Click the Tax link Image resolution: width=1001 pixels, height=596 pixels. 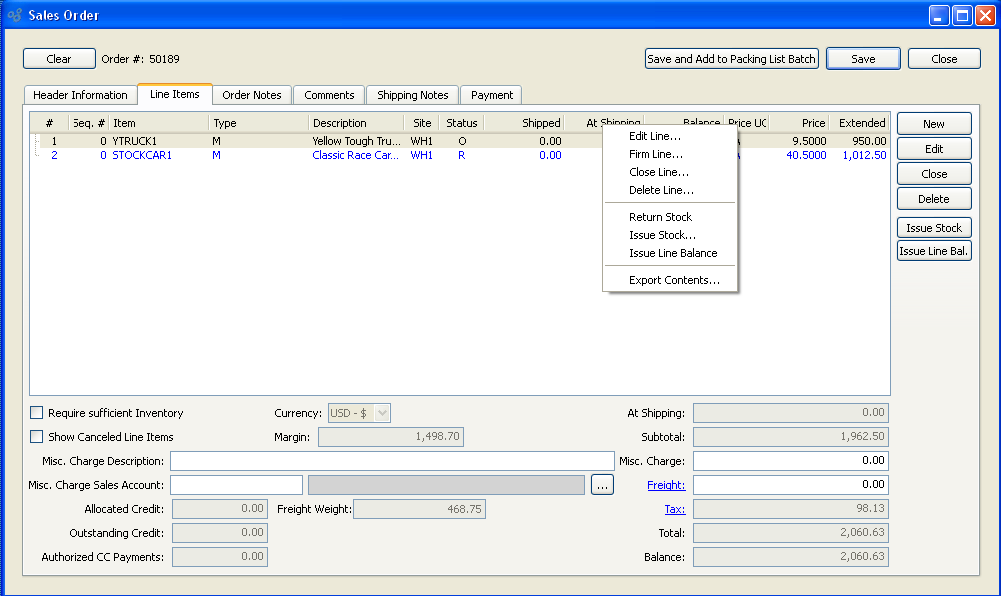pyautogui.click(x=675, y=509)
